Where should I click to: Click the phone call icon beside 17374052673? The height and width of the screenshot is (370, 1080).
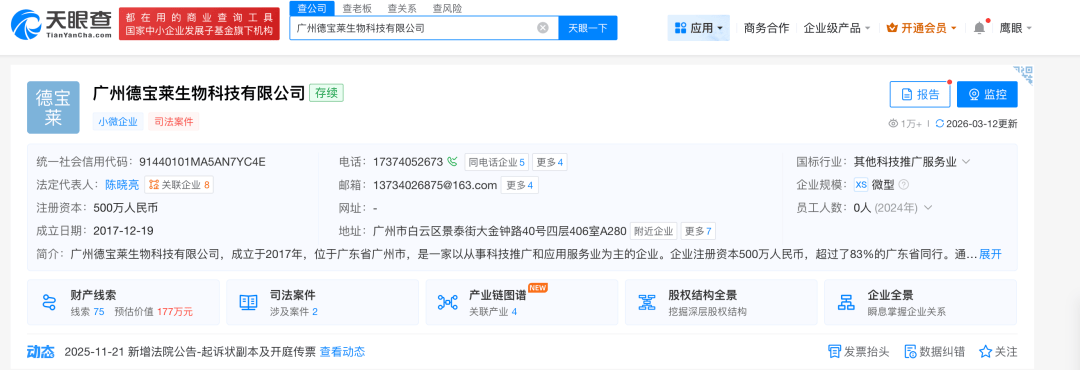(x=452, y=163)
